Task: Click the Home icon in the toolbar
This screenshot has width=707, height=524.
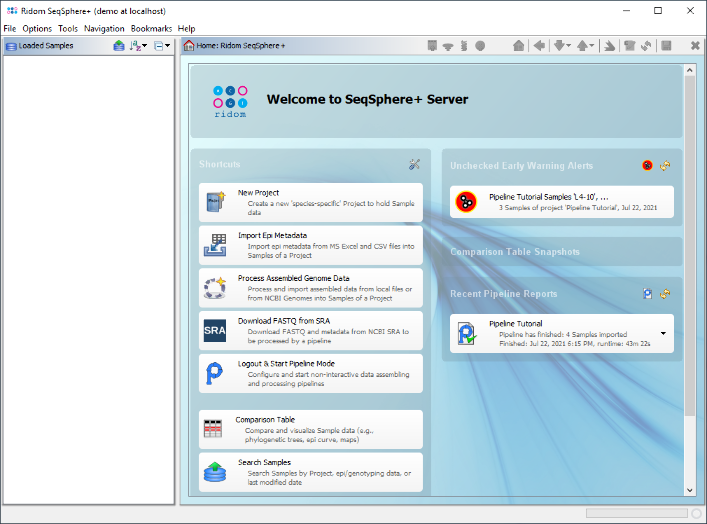Action: point(518,46)
